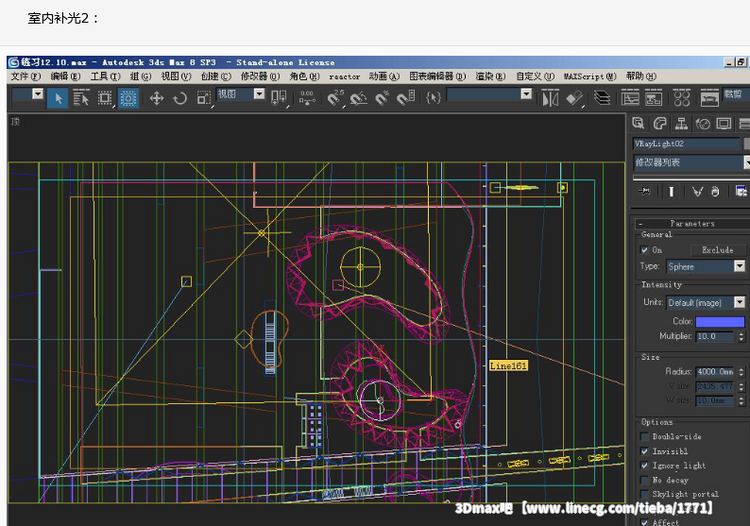Open the Layer Manager icon

602,99
